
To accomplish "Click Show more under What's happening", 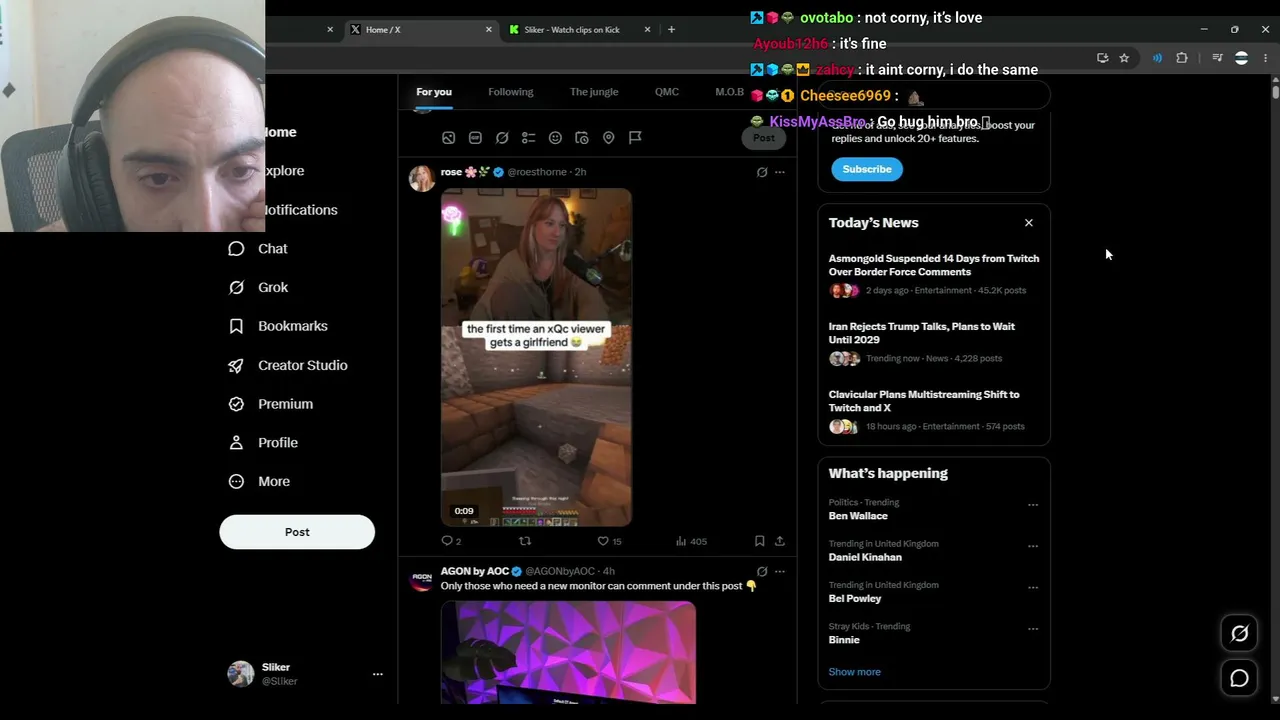I will point(854,672).
